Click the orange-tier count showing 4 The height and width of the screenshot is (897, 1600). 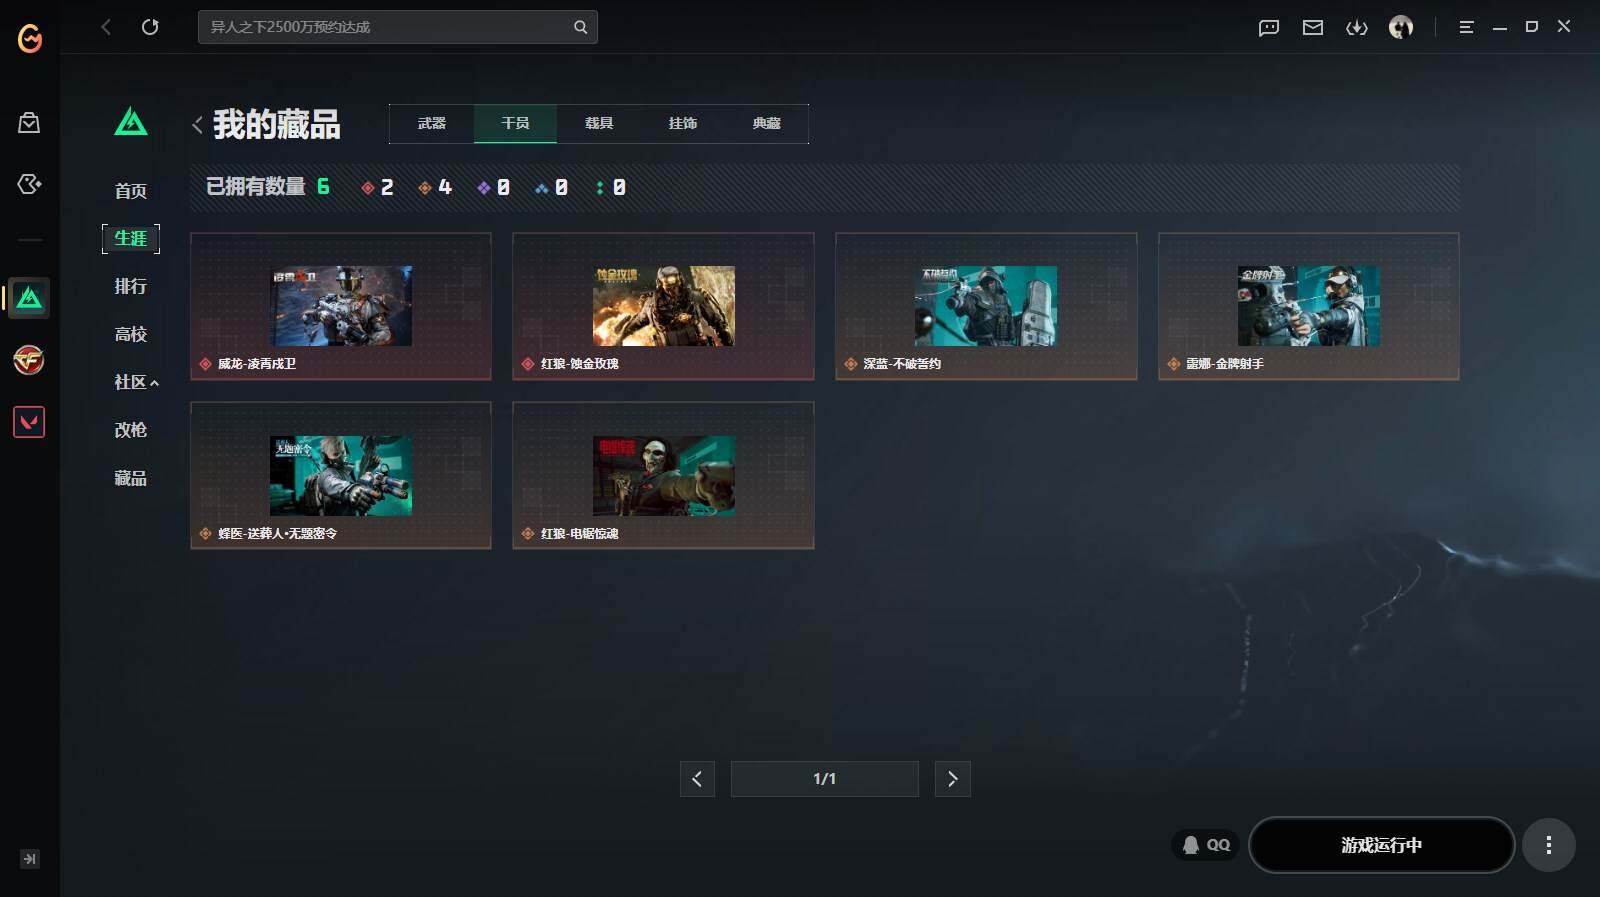tap(435, 188)
